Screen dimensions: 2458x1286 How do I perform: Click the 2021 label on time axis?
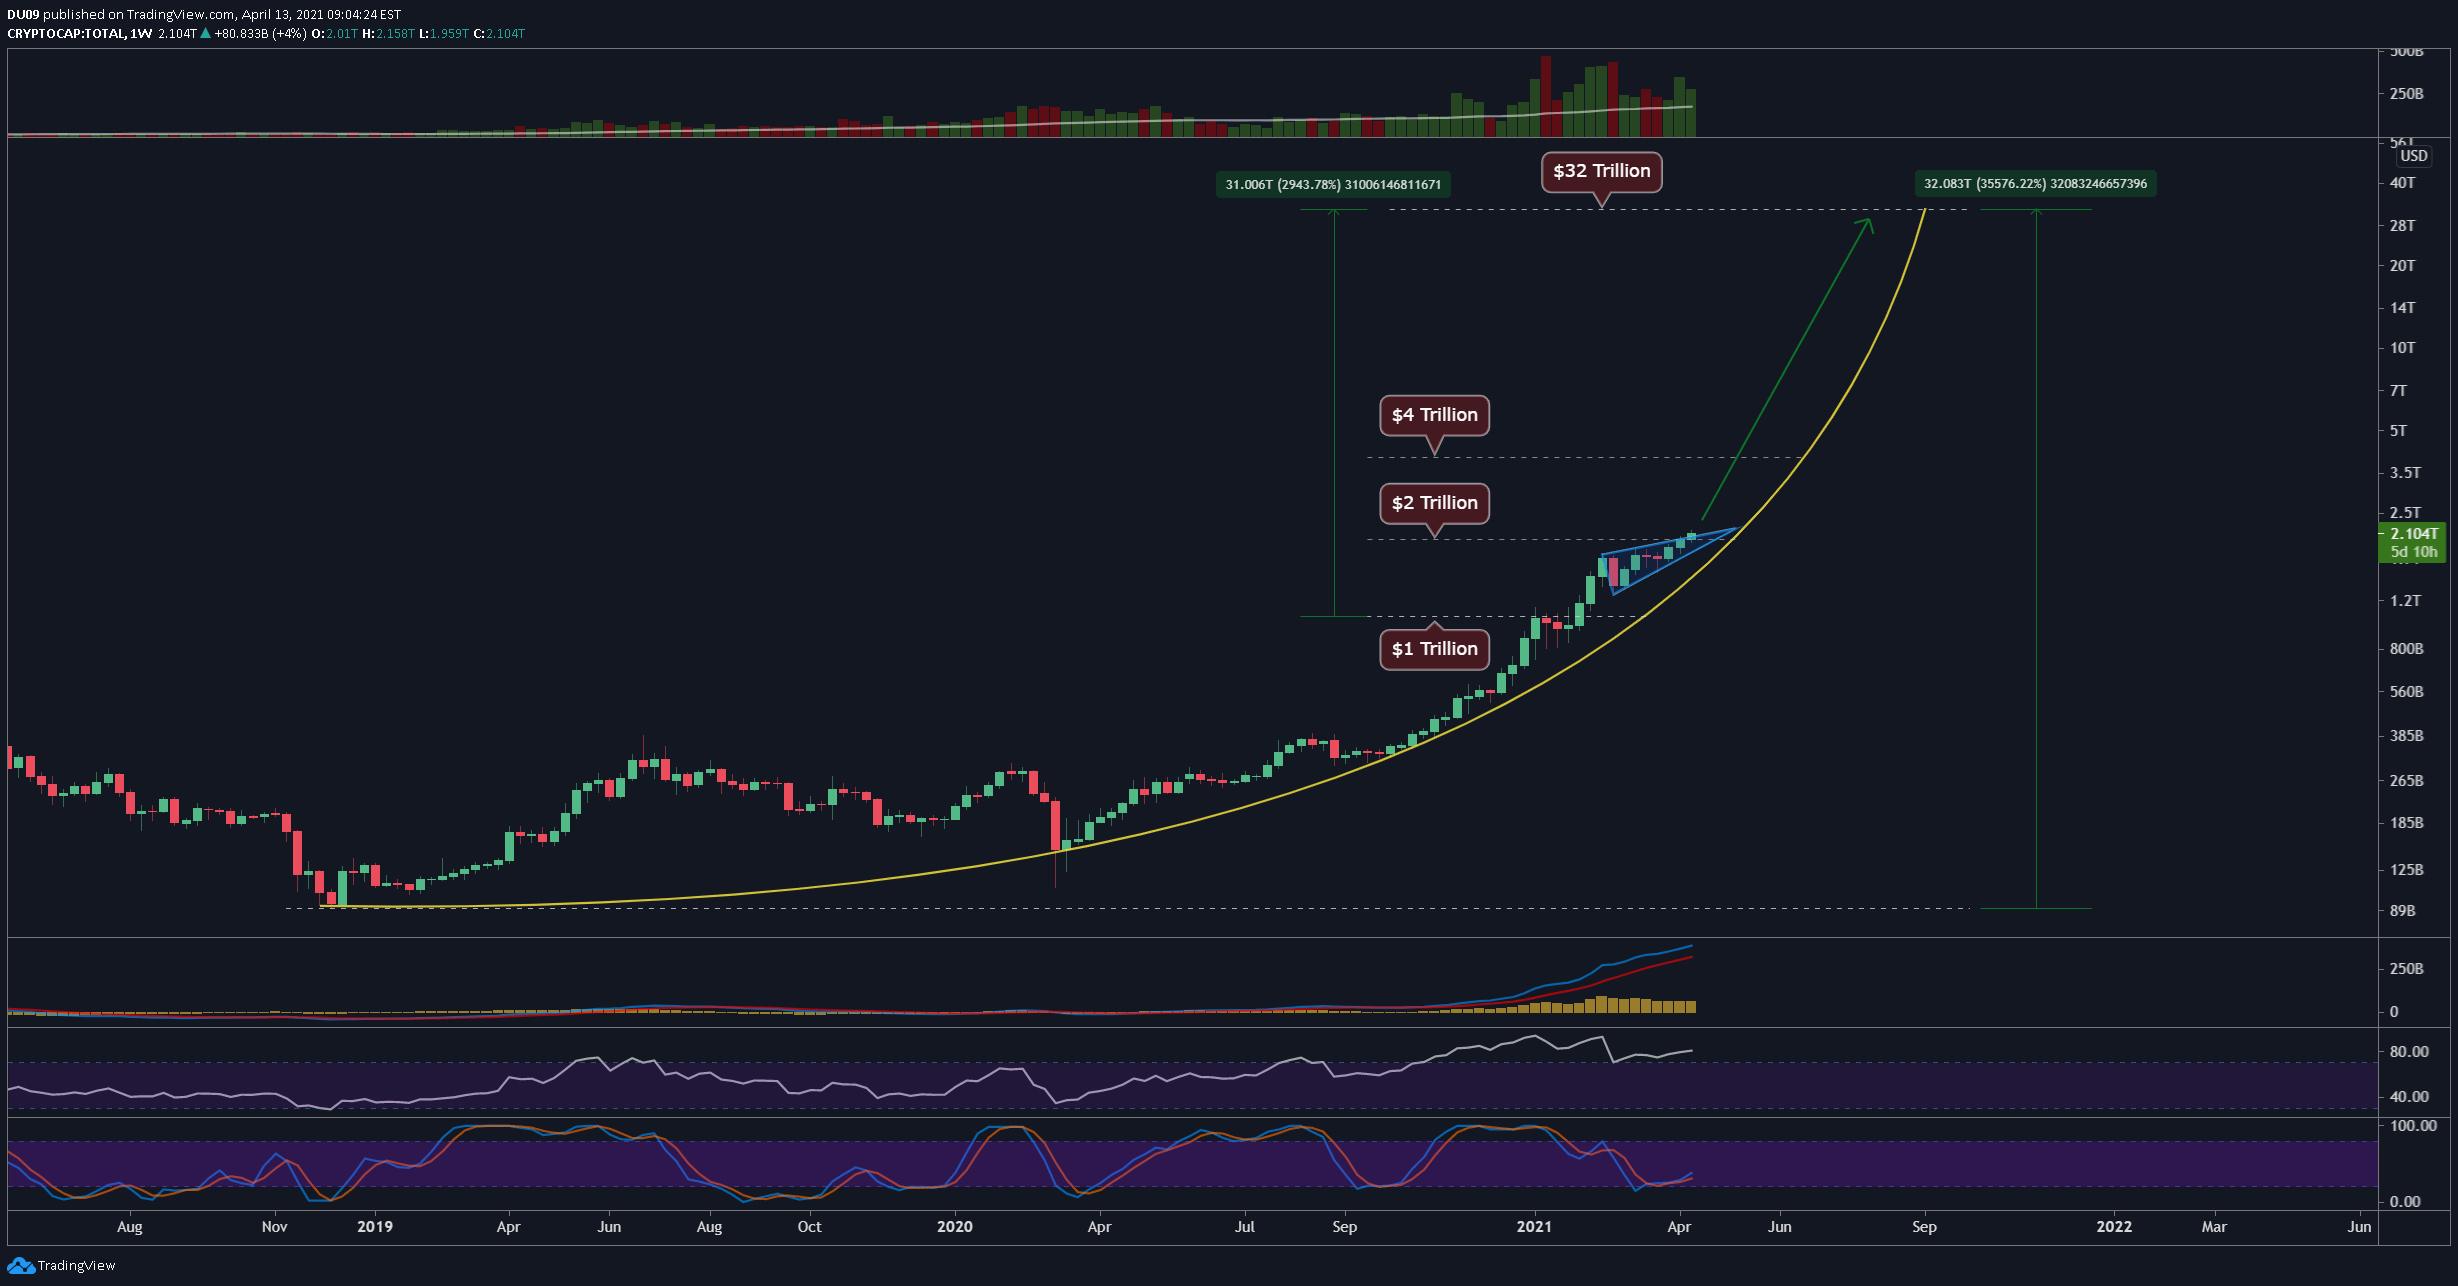[x=1534, y=1227]
